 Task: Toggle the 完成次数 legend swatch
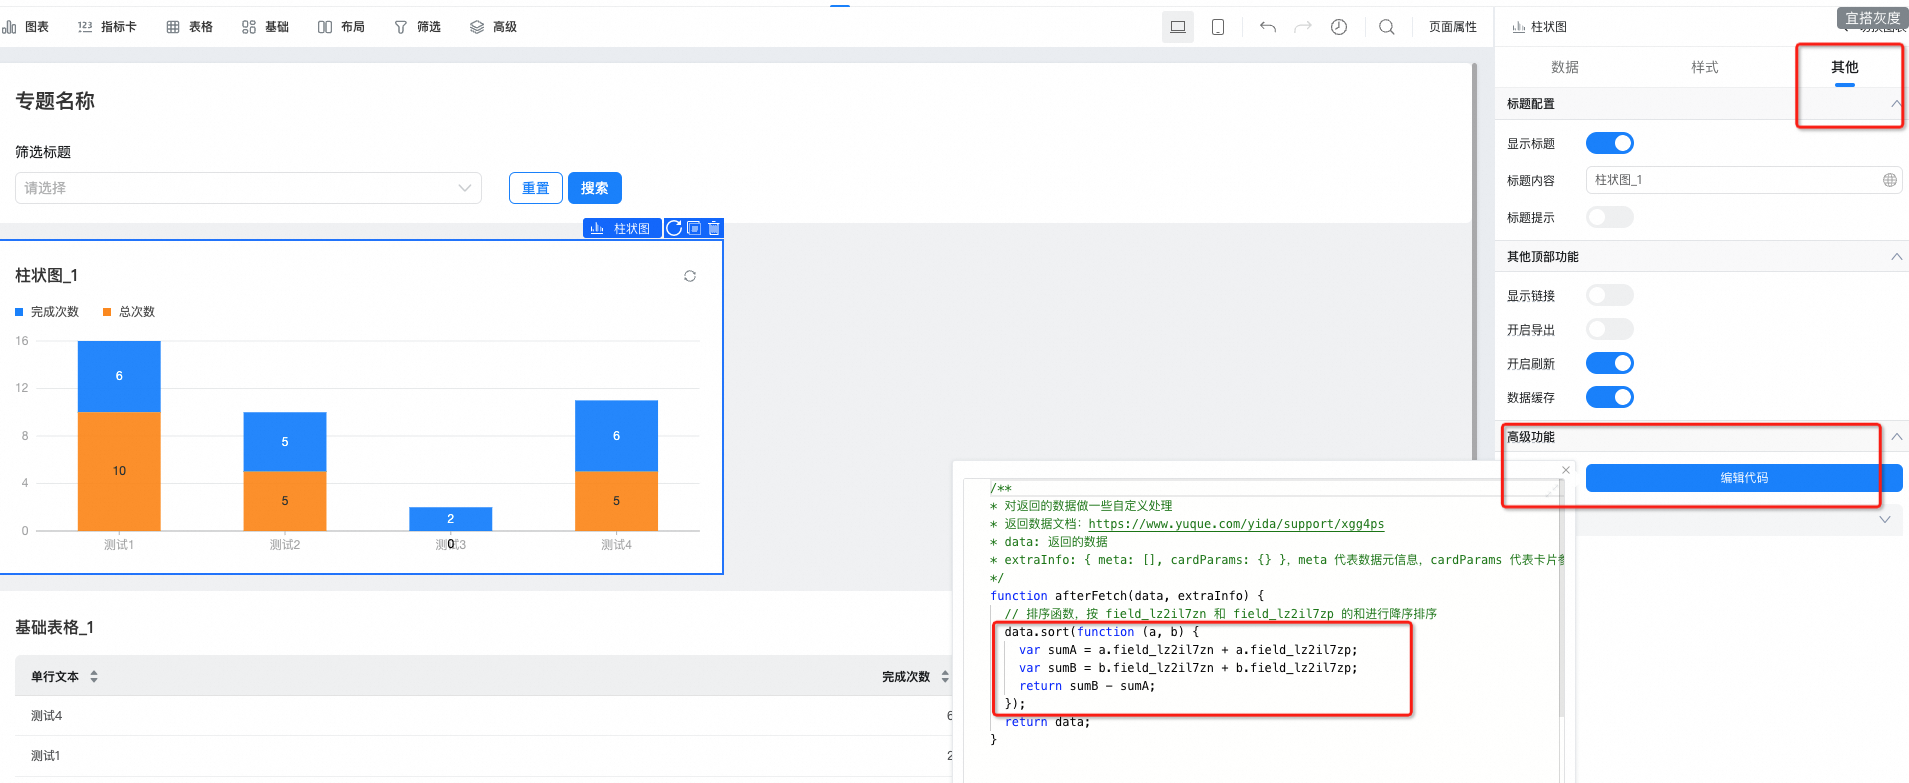pos(19,312)
